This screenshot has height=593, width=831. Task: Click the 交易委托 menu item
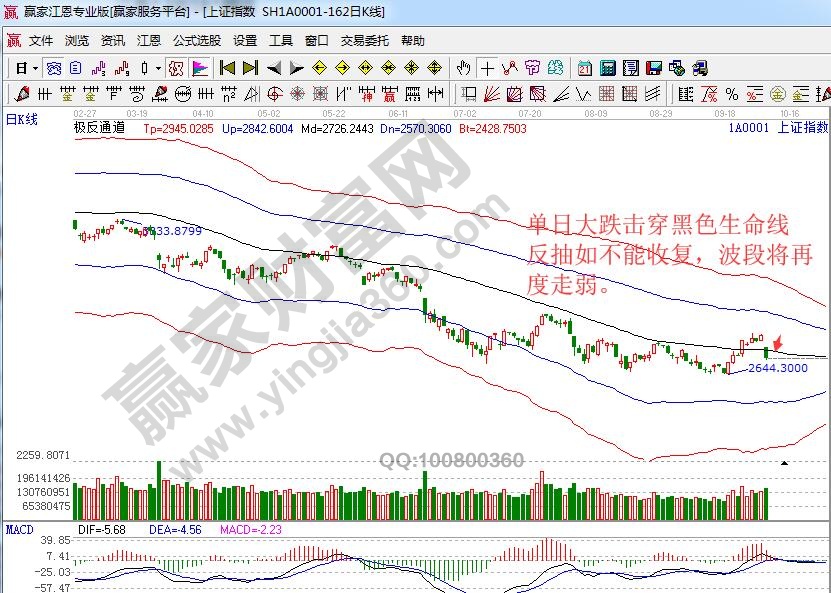[364, 41]
